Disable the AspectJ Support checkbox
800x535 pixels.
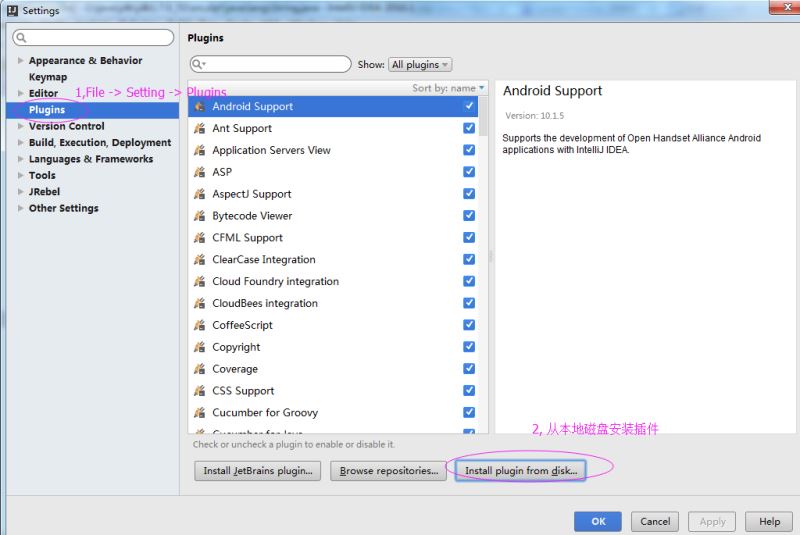[x=469, y=194]
